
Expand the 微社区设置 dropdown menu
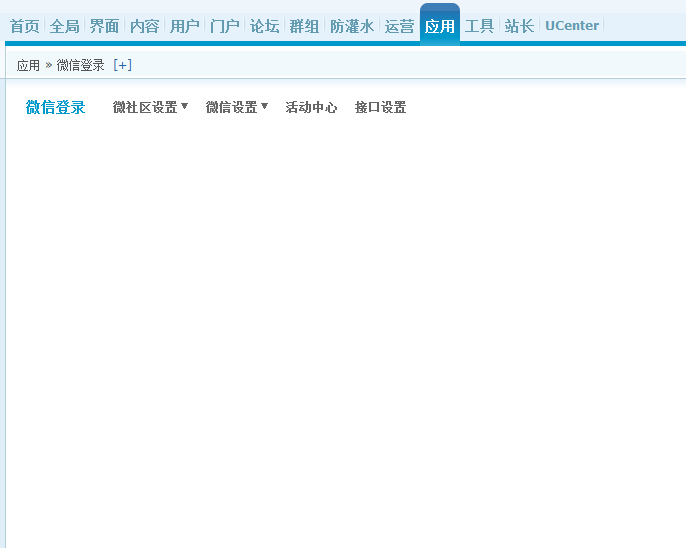150,107
